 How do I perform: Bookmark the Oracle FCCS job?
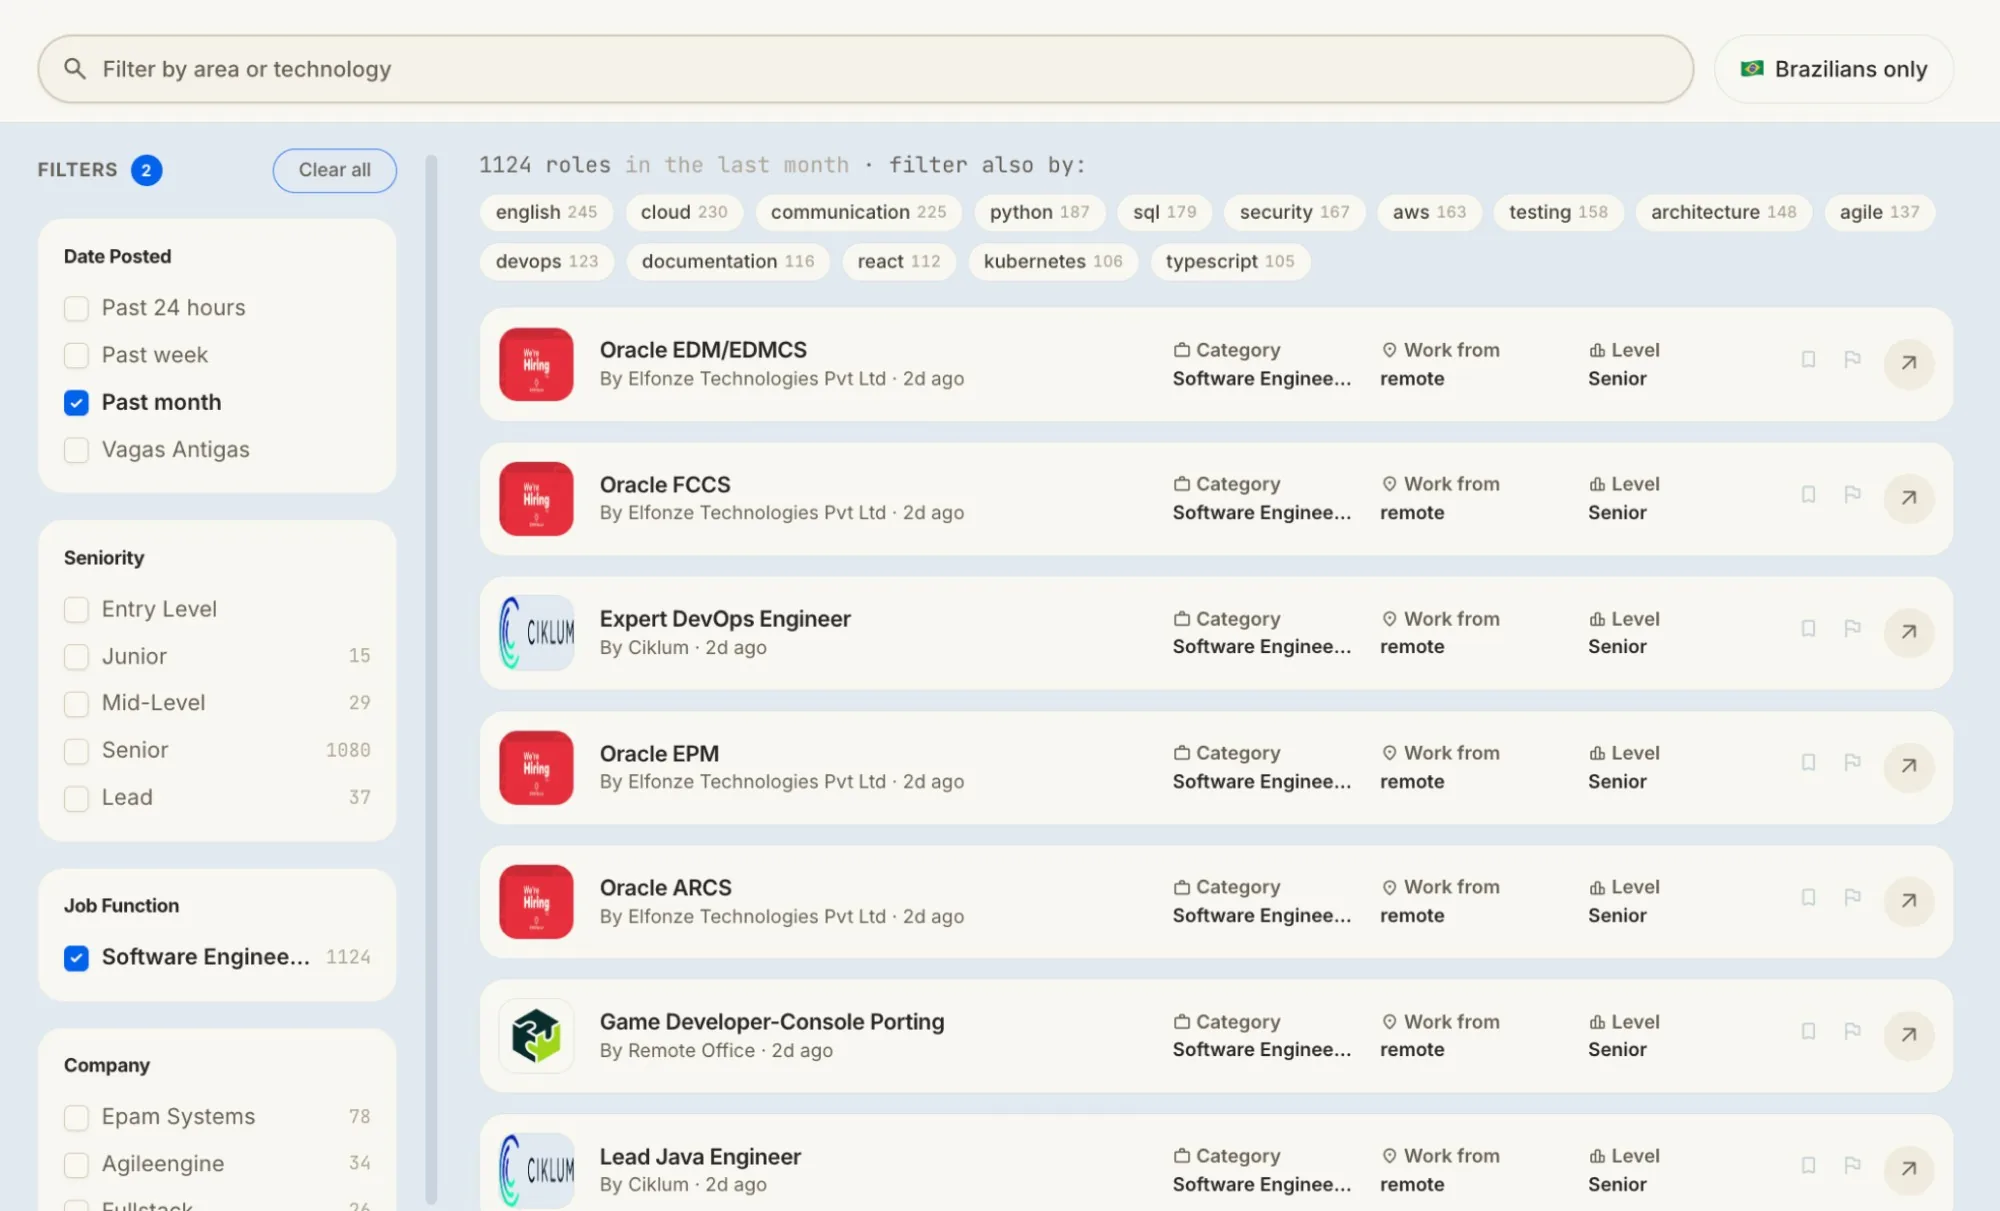pos(1808,495)
